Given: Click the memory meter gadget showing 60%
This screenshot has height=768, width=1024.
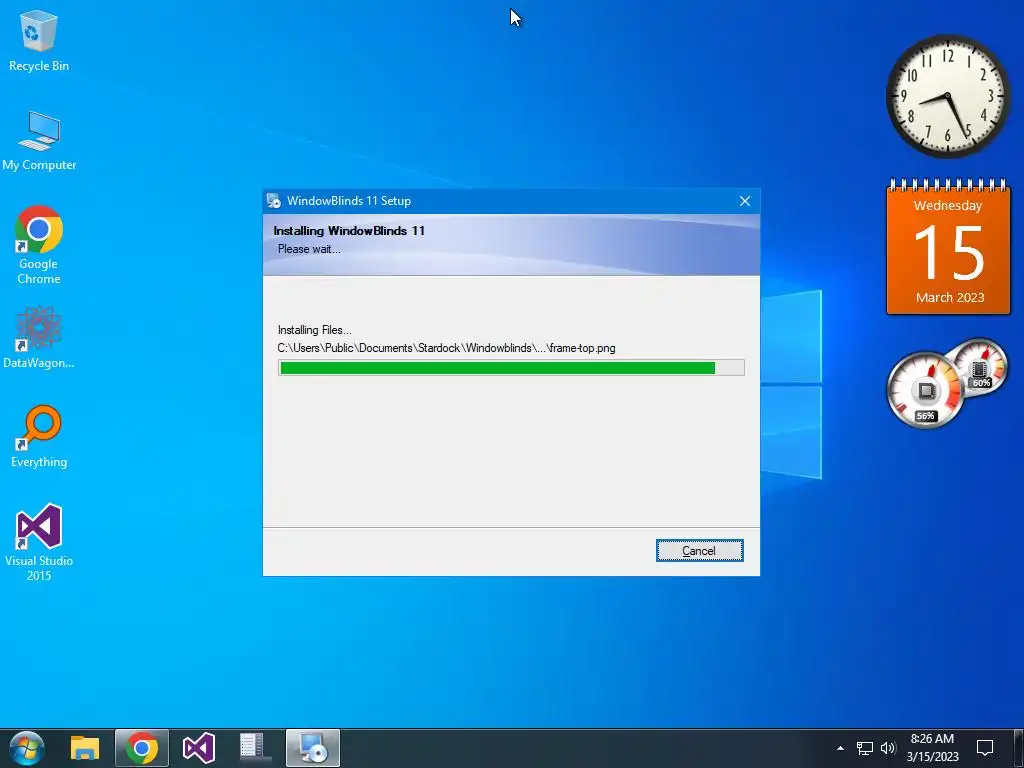Looking at the screenshot, I should [x=980, y=367].
